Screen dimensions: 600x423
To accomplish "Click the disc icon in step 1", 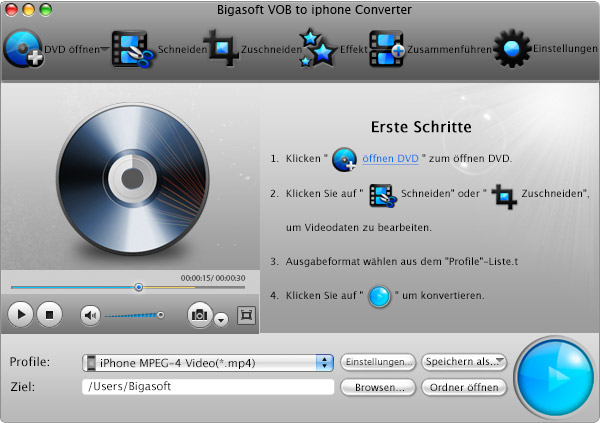I will click(x=344, y=159).
